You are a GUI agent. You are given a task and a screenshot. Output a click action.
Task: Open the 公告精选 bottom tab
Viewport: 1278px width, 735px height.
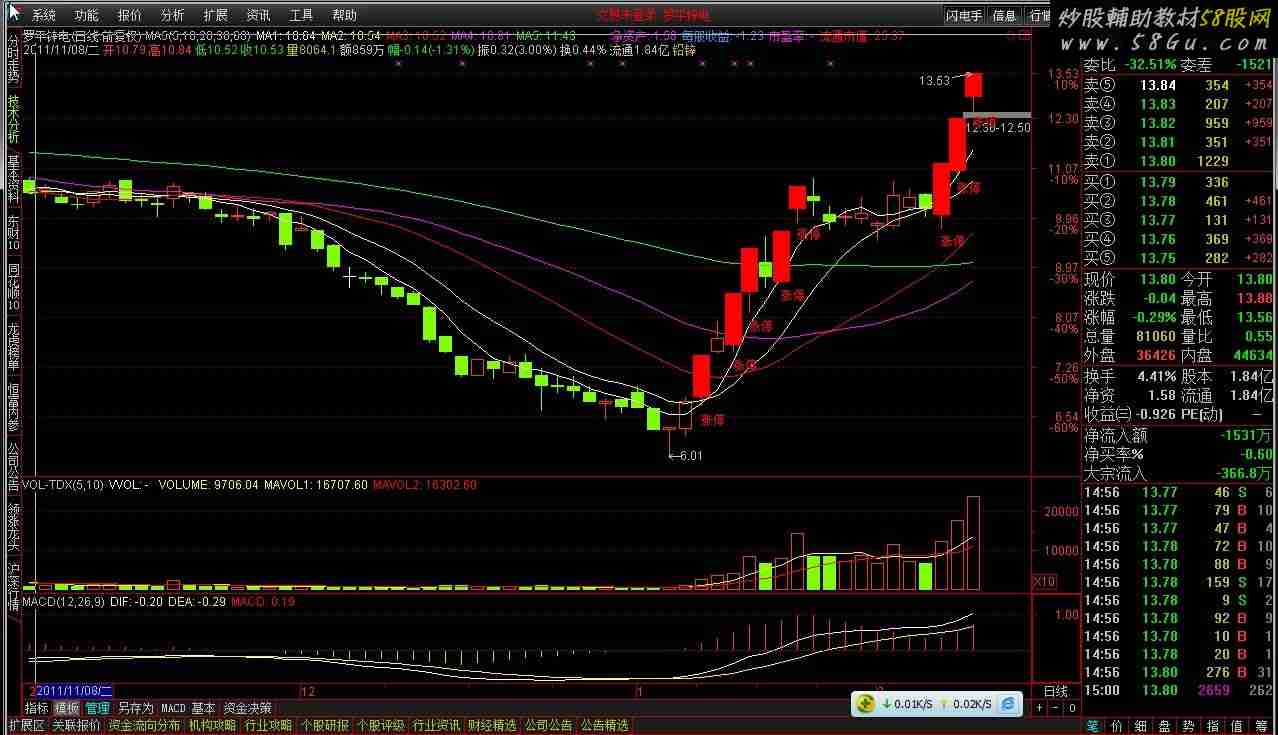605,726
